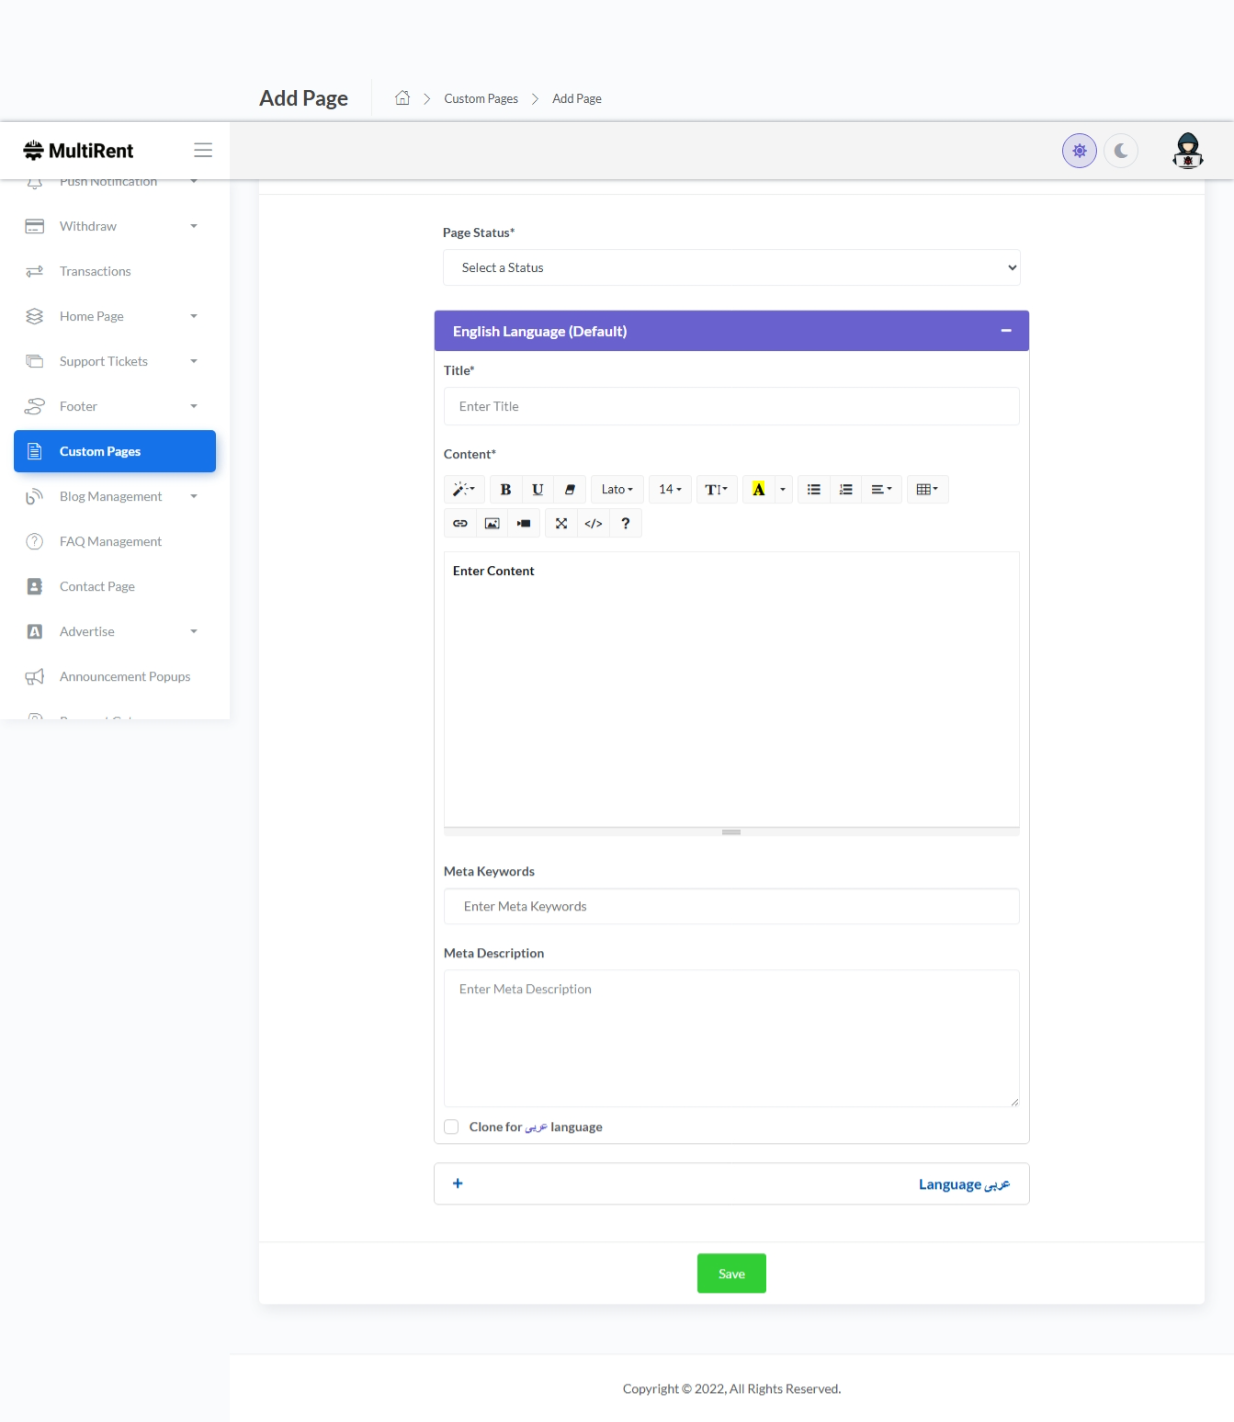Screen dimensions: 1234x1422
Task: Insert a picture via the image icon
Action: click(x=492, y=523)
